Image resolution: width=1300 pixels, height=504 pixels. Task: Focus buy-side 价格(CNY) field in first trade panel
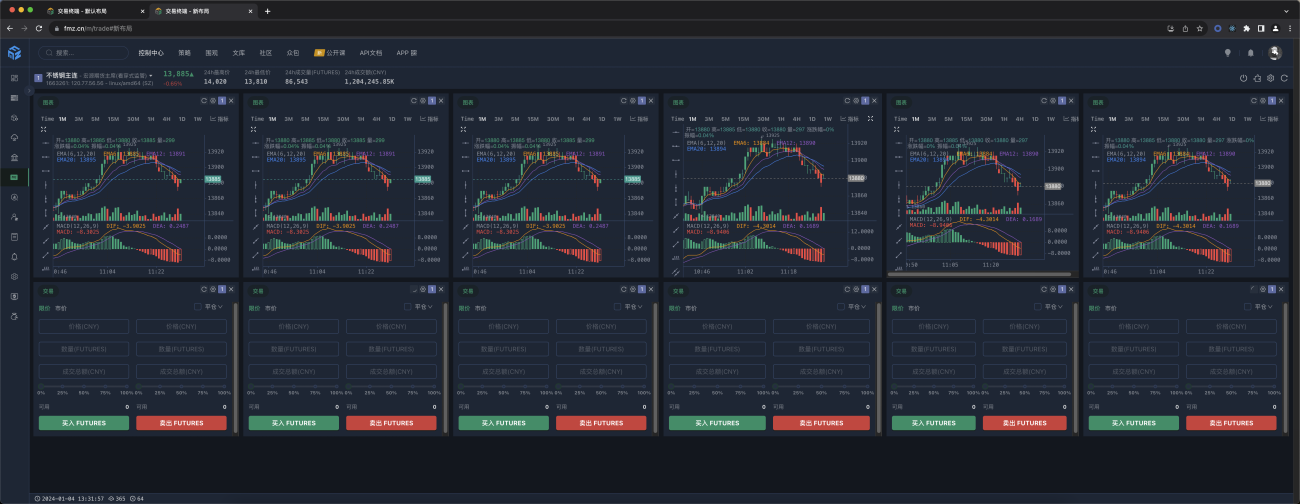pyautogui.click(x=84, y=326)
